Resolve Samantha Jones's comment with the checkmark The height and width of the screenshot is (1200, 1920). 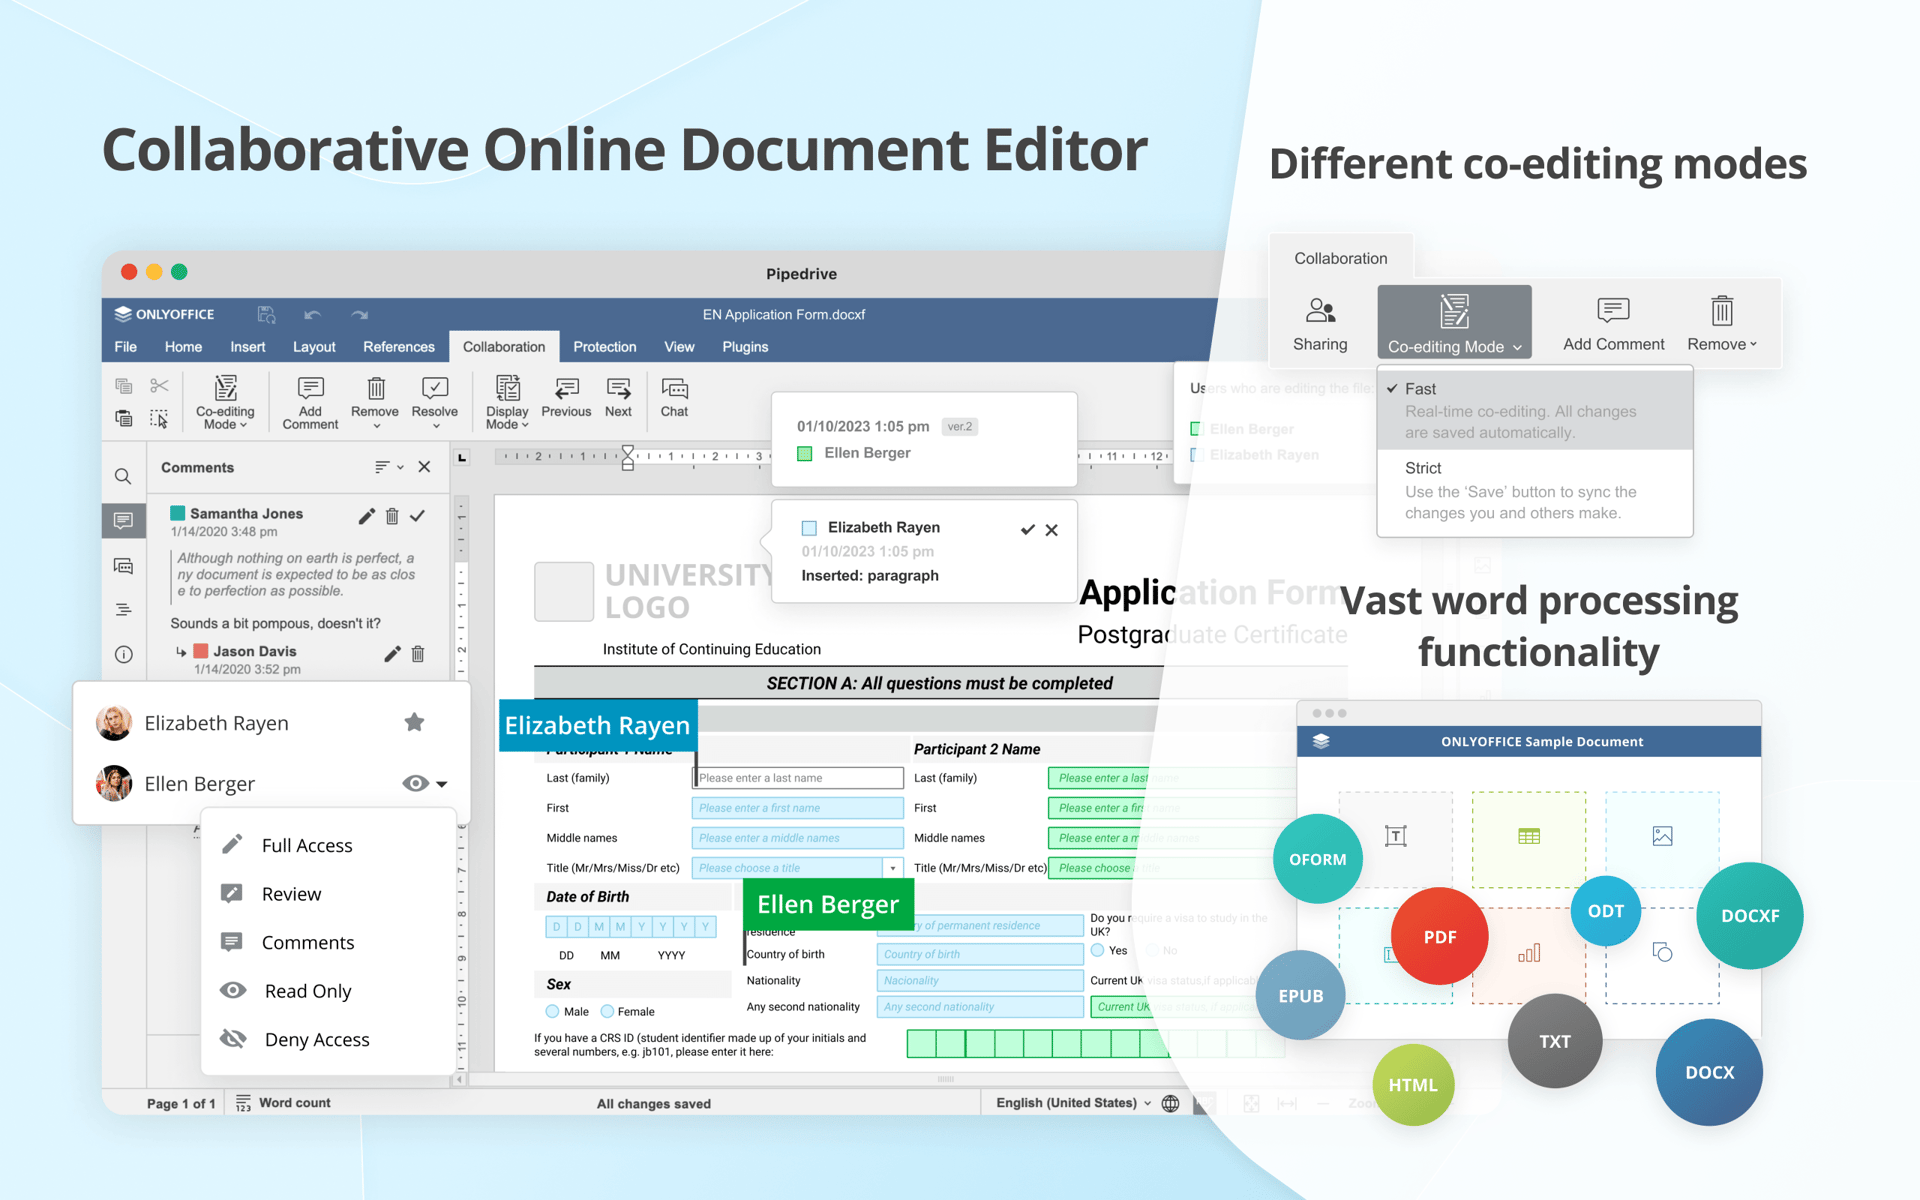(418, 516)
